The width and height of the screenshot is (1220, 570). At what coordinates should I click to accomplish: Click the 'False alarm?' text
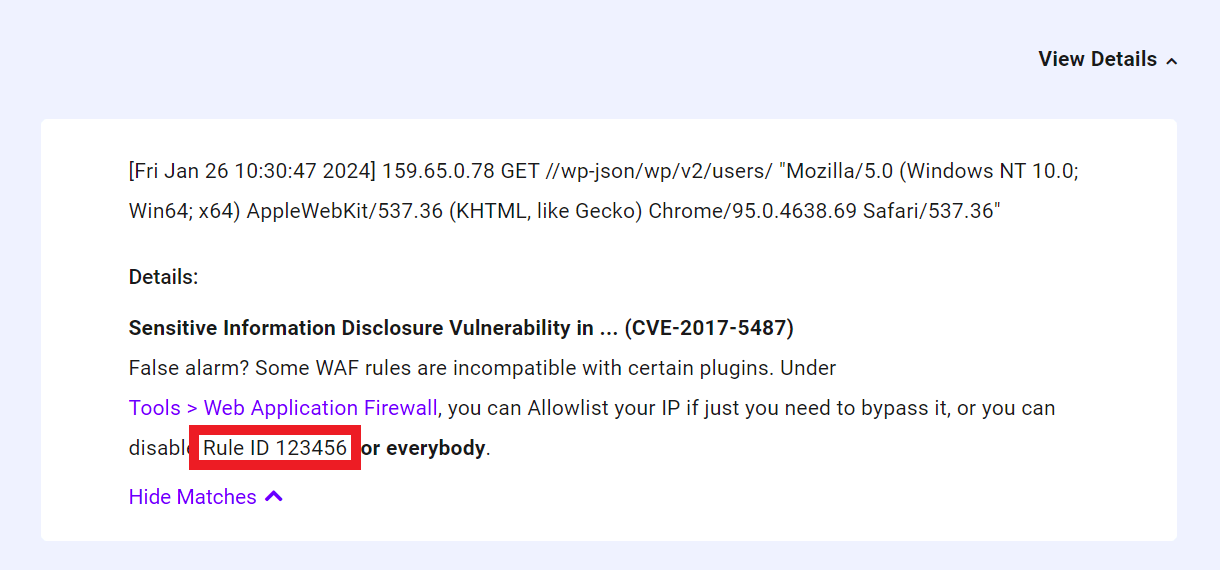tap(189, 368)
